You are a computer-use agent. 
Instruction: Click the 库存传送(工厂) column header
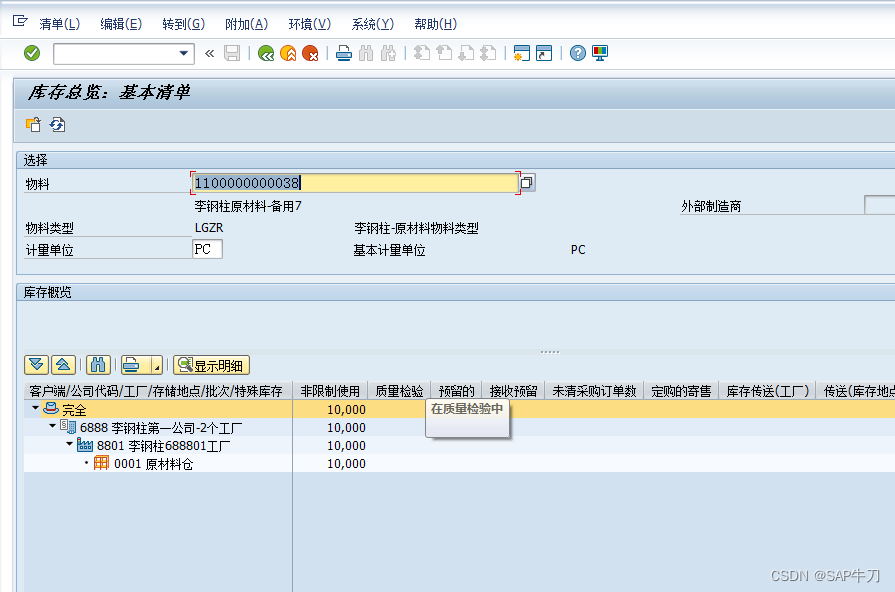tap(767, 390)
